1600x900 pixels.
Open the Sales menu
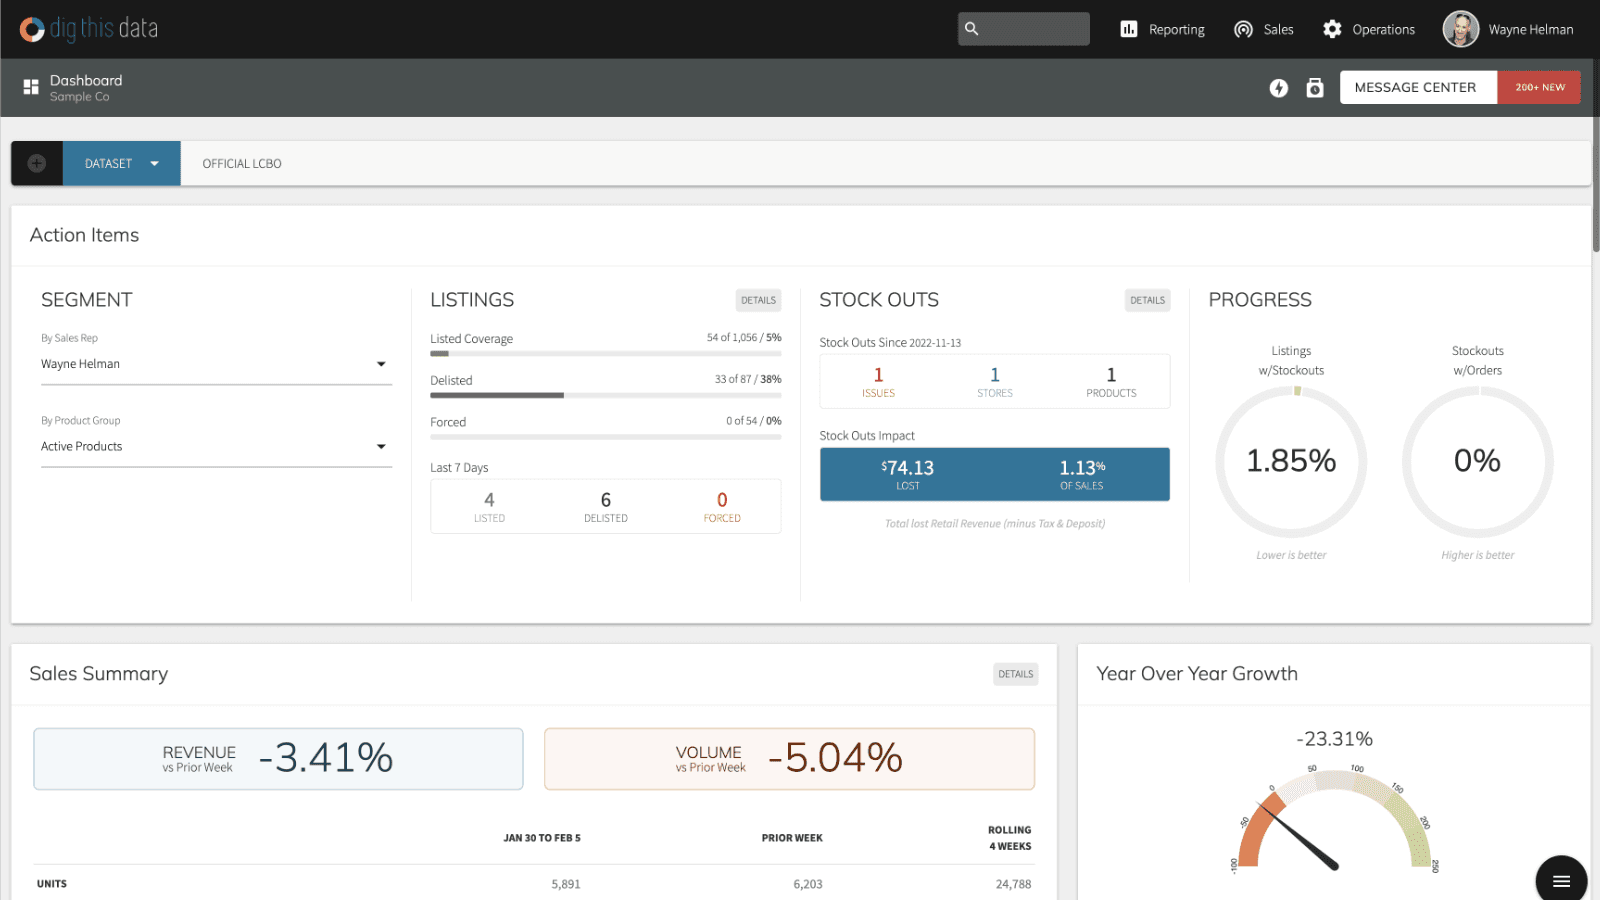(x=1264, y=29)
